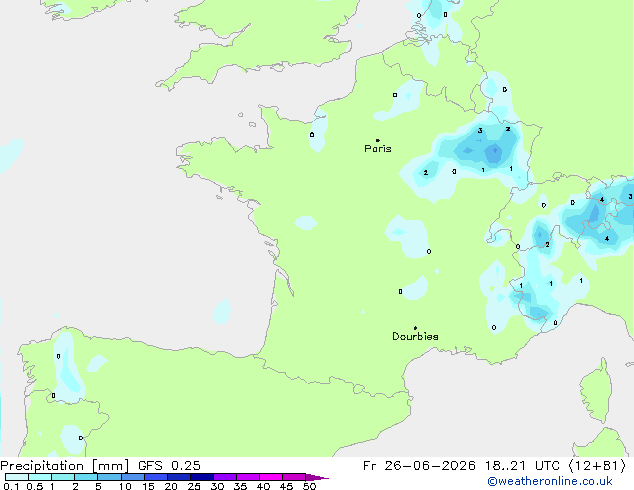
Task: Click the '50' legend value
Action: tap(309, 486)
